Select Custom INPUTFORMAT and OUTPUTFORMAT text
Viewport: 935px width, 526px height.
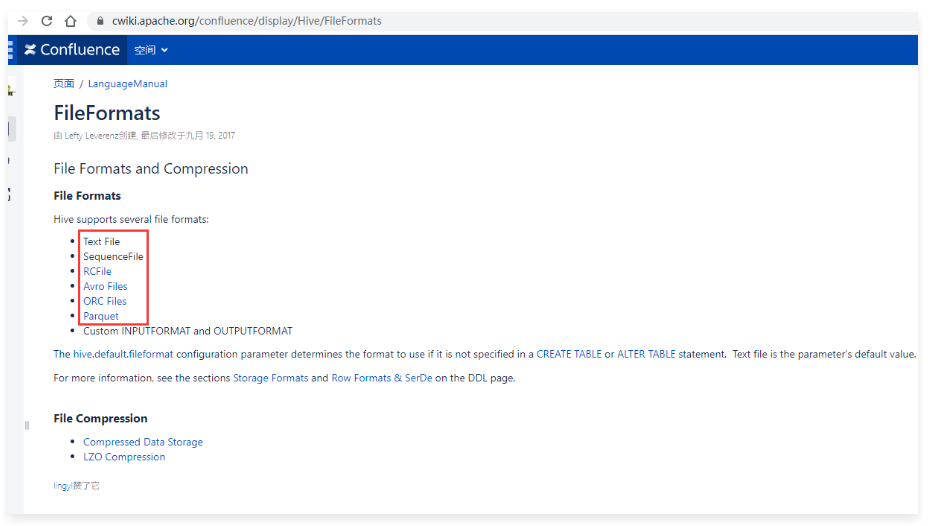pyautogui.click(x=188, y=331)
